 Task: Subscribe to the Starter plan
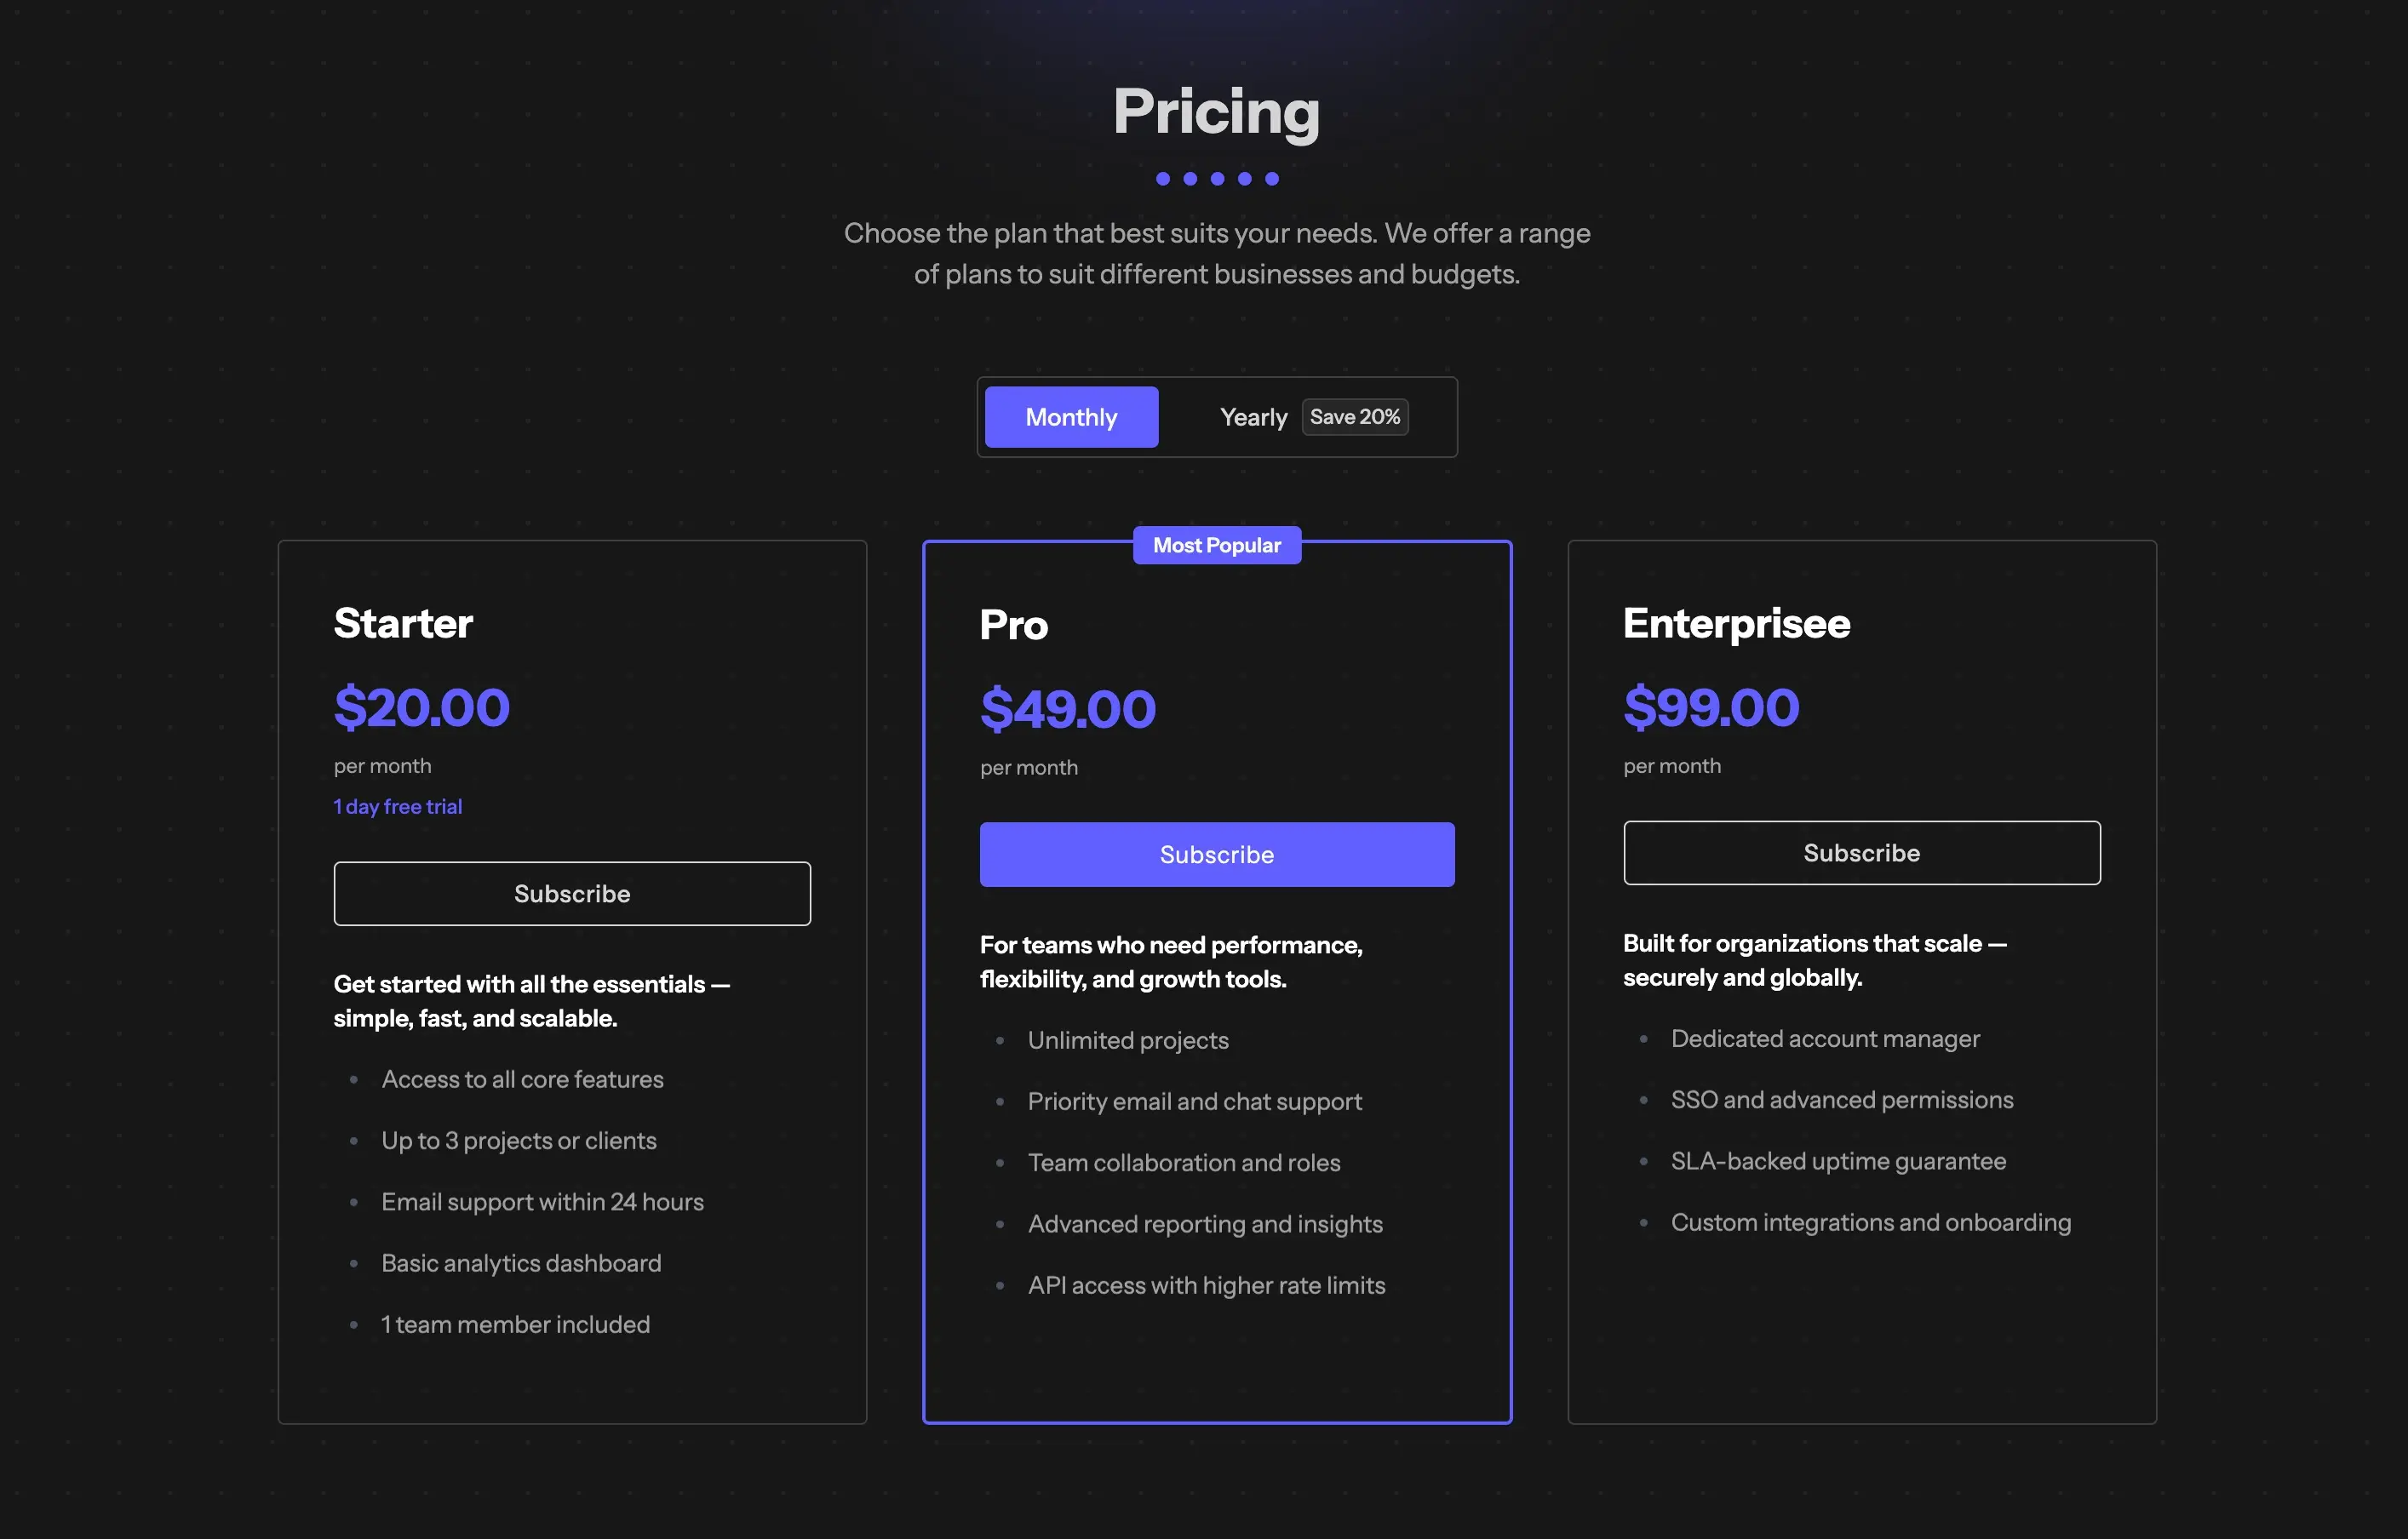pyautogui.click(x=572, y=894)
